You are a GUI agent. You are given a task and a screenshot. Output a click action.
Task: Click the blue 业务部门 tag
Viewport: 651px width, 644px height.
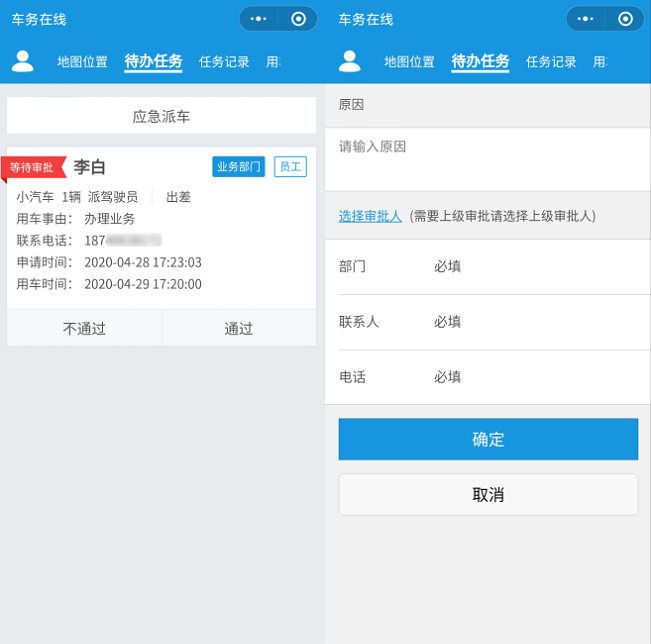click(238, 167)
